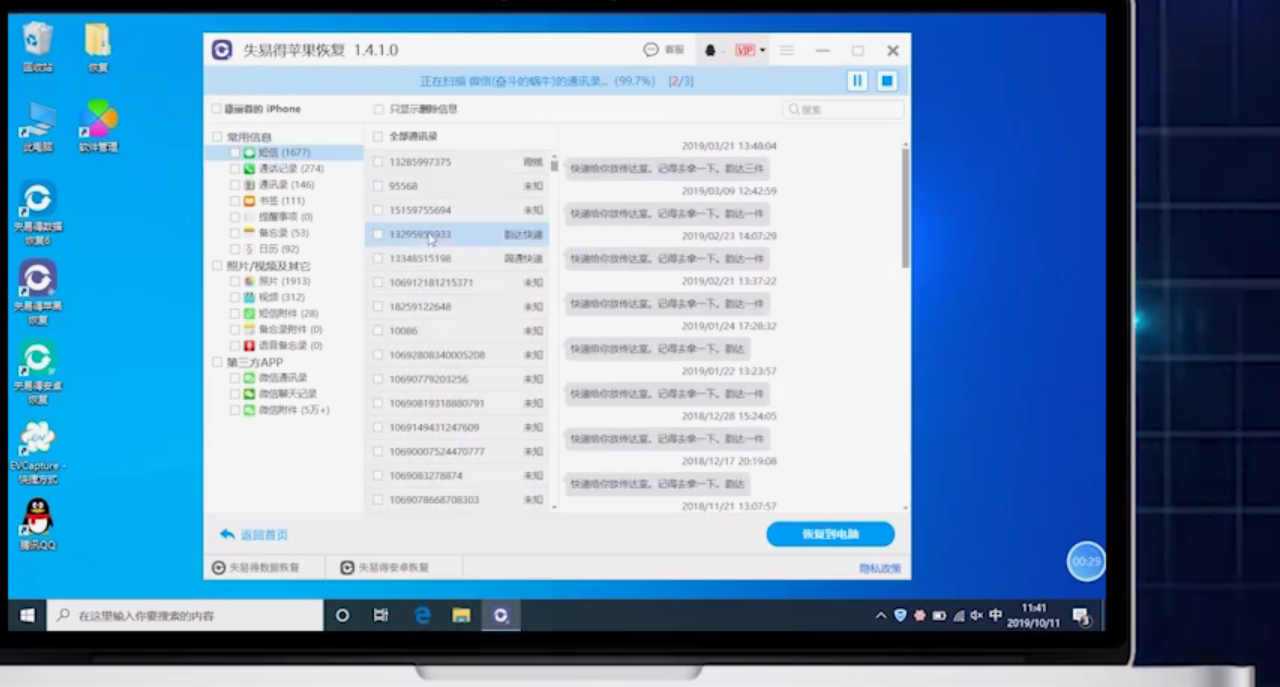The width and height of the screenshot is (1280, 687).
Task: Click the message pane scrollbar thumb
Action: pyautogui.click(x=906, y=207)
